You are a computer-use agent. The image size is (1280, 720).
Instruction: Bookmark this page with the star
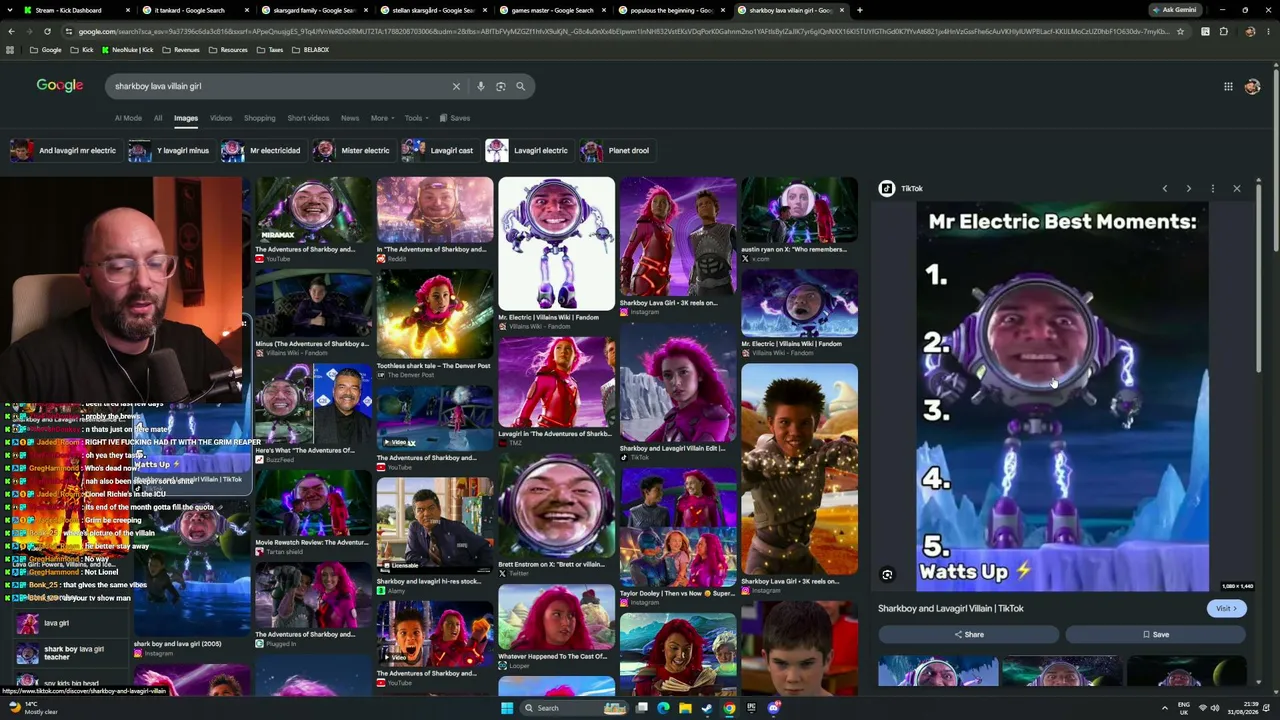[1180, 31]
